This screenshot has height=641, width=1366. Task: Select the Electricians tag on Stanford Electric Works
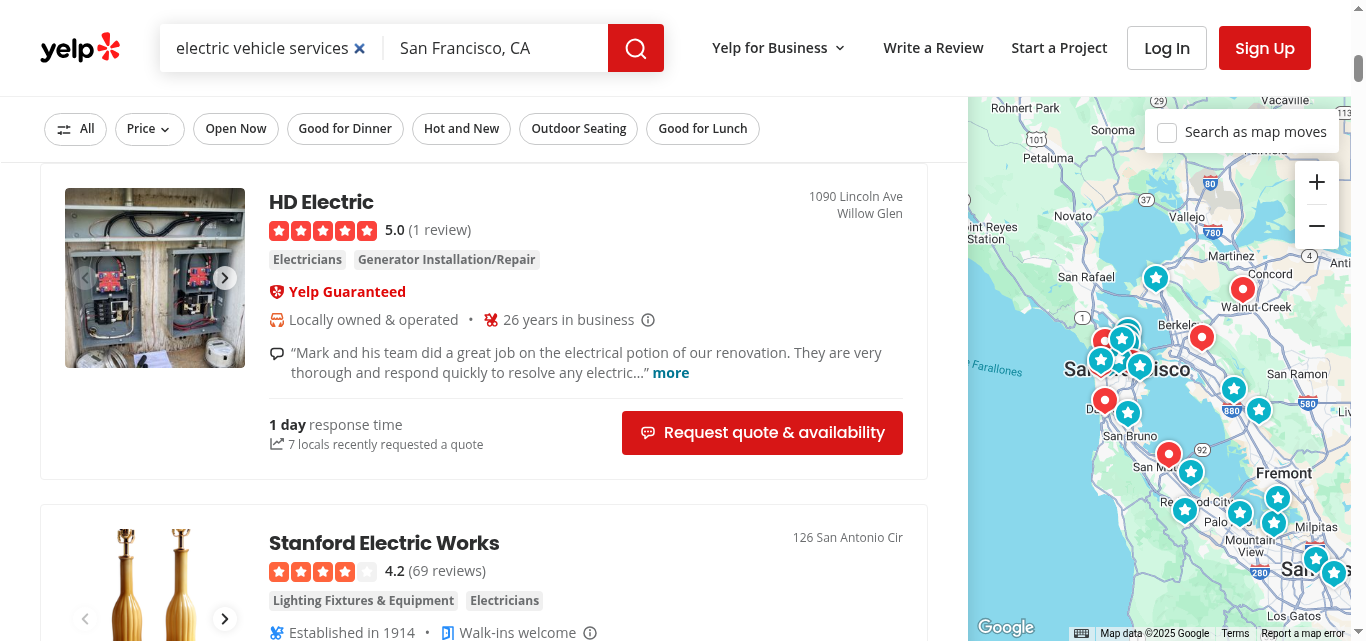click(x=505, y=601)
